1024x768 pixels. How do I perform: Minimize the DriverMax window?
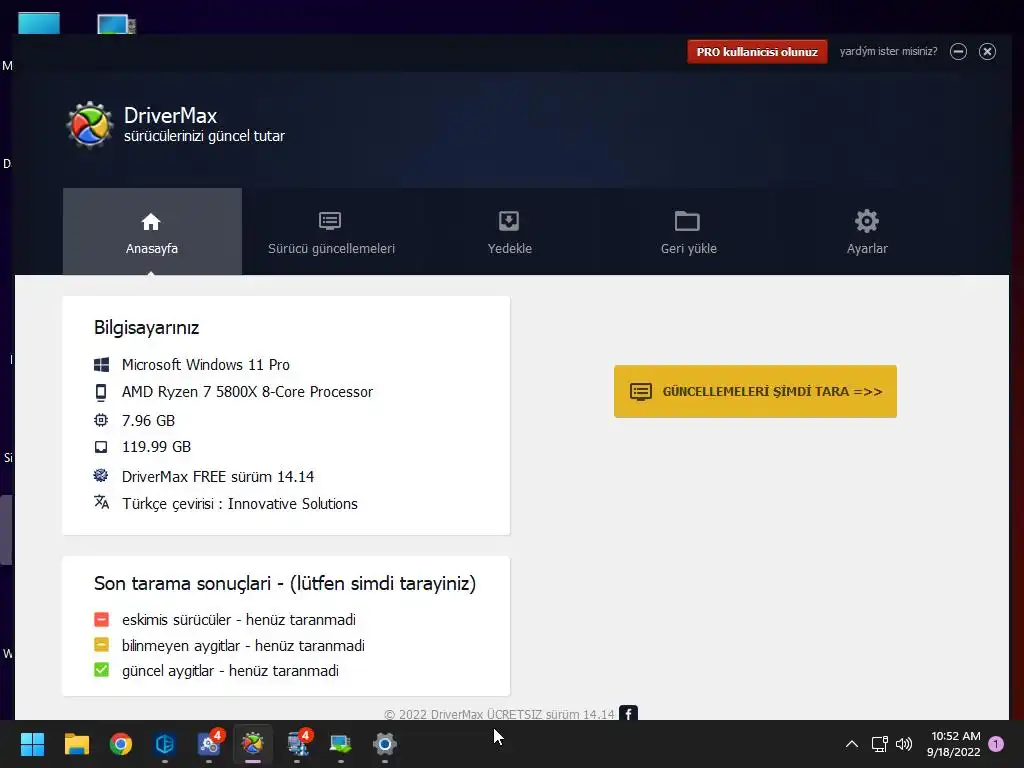(958, 52)
